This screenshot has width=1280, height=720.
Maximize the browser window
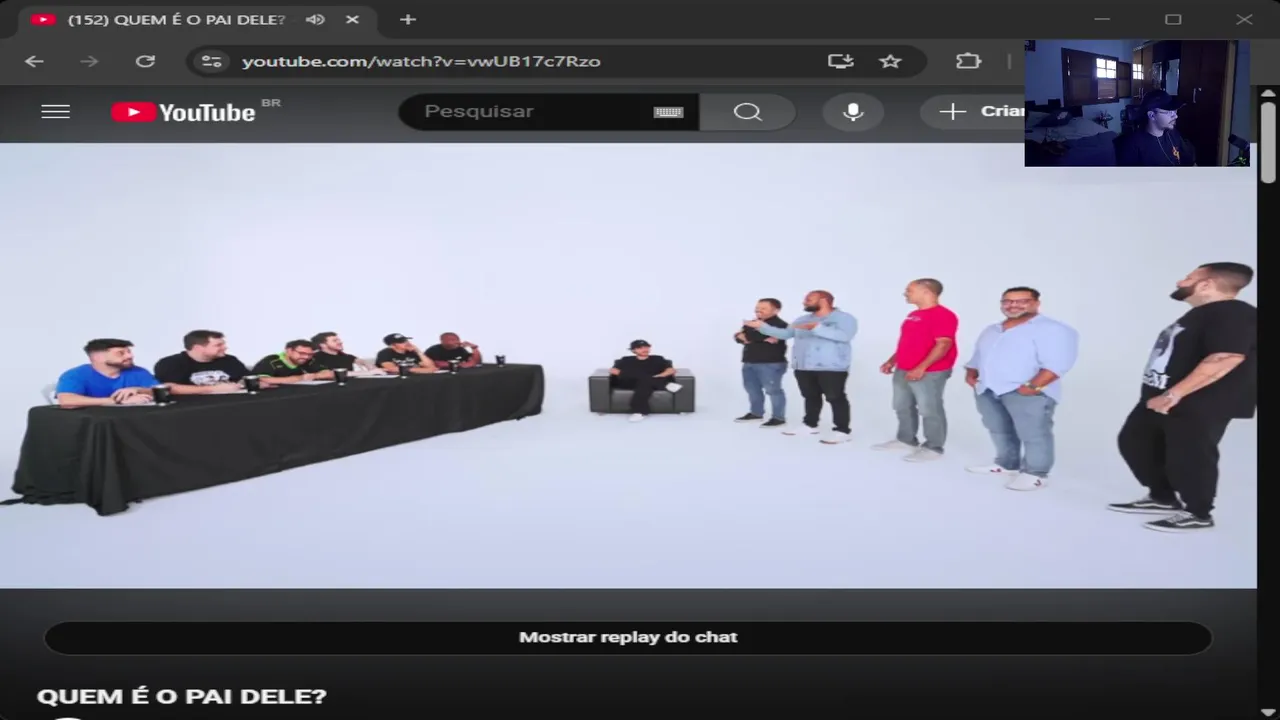1173,19
